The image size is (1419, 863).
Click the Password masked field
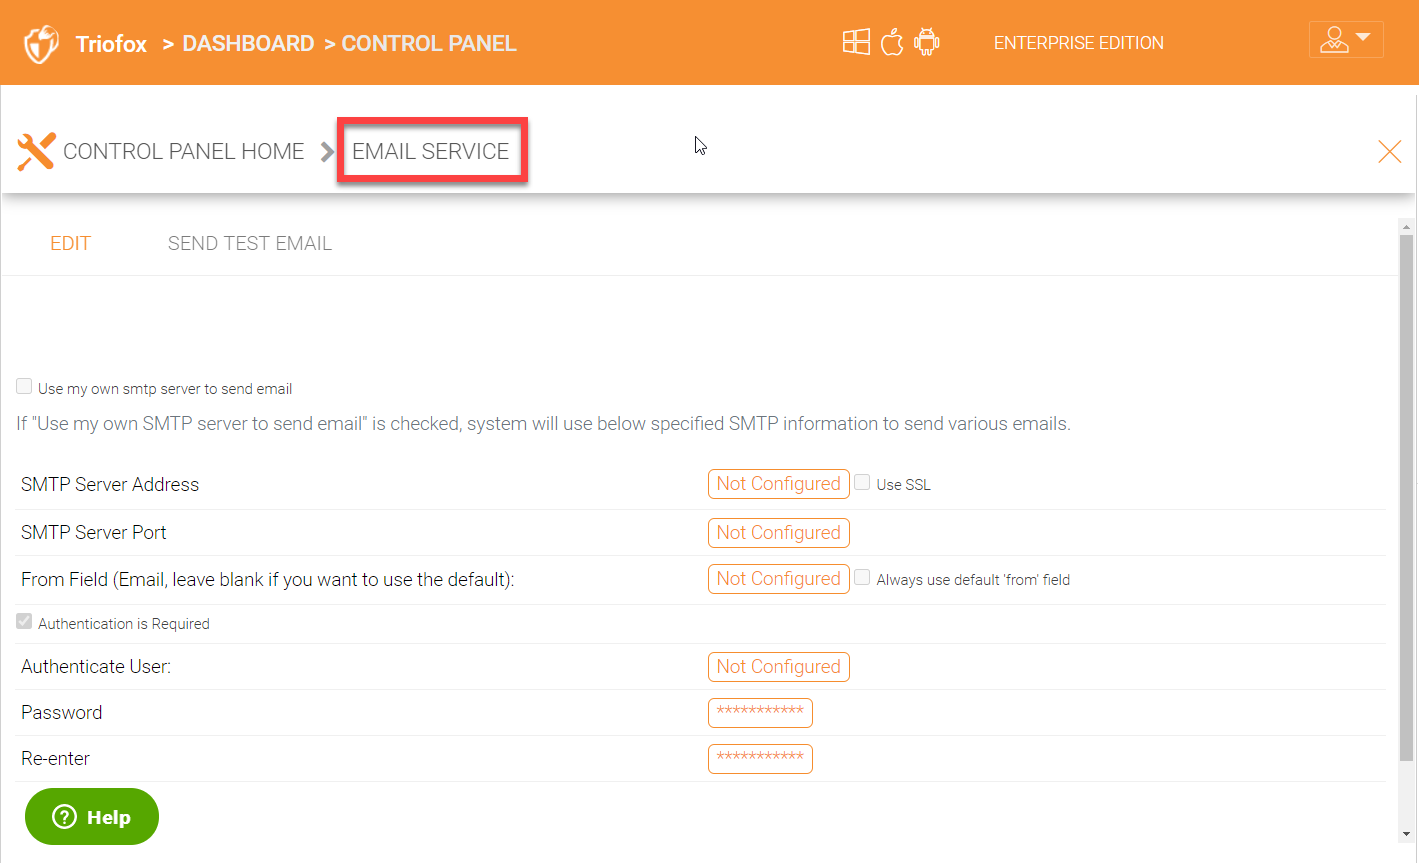tap(760, 713)
